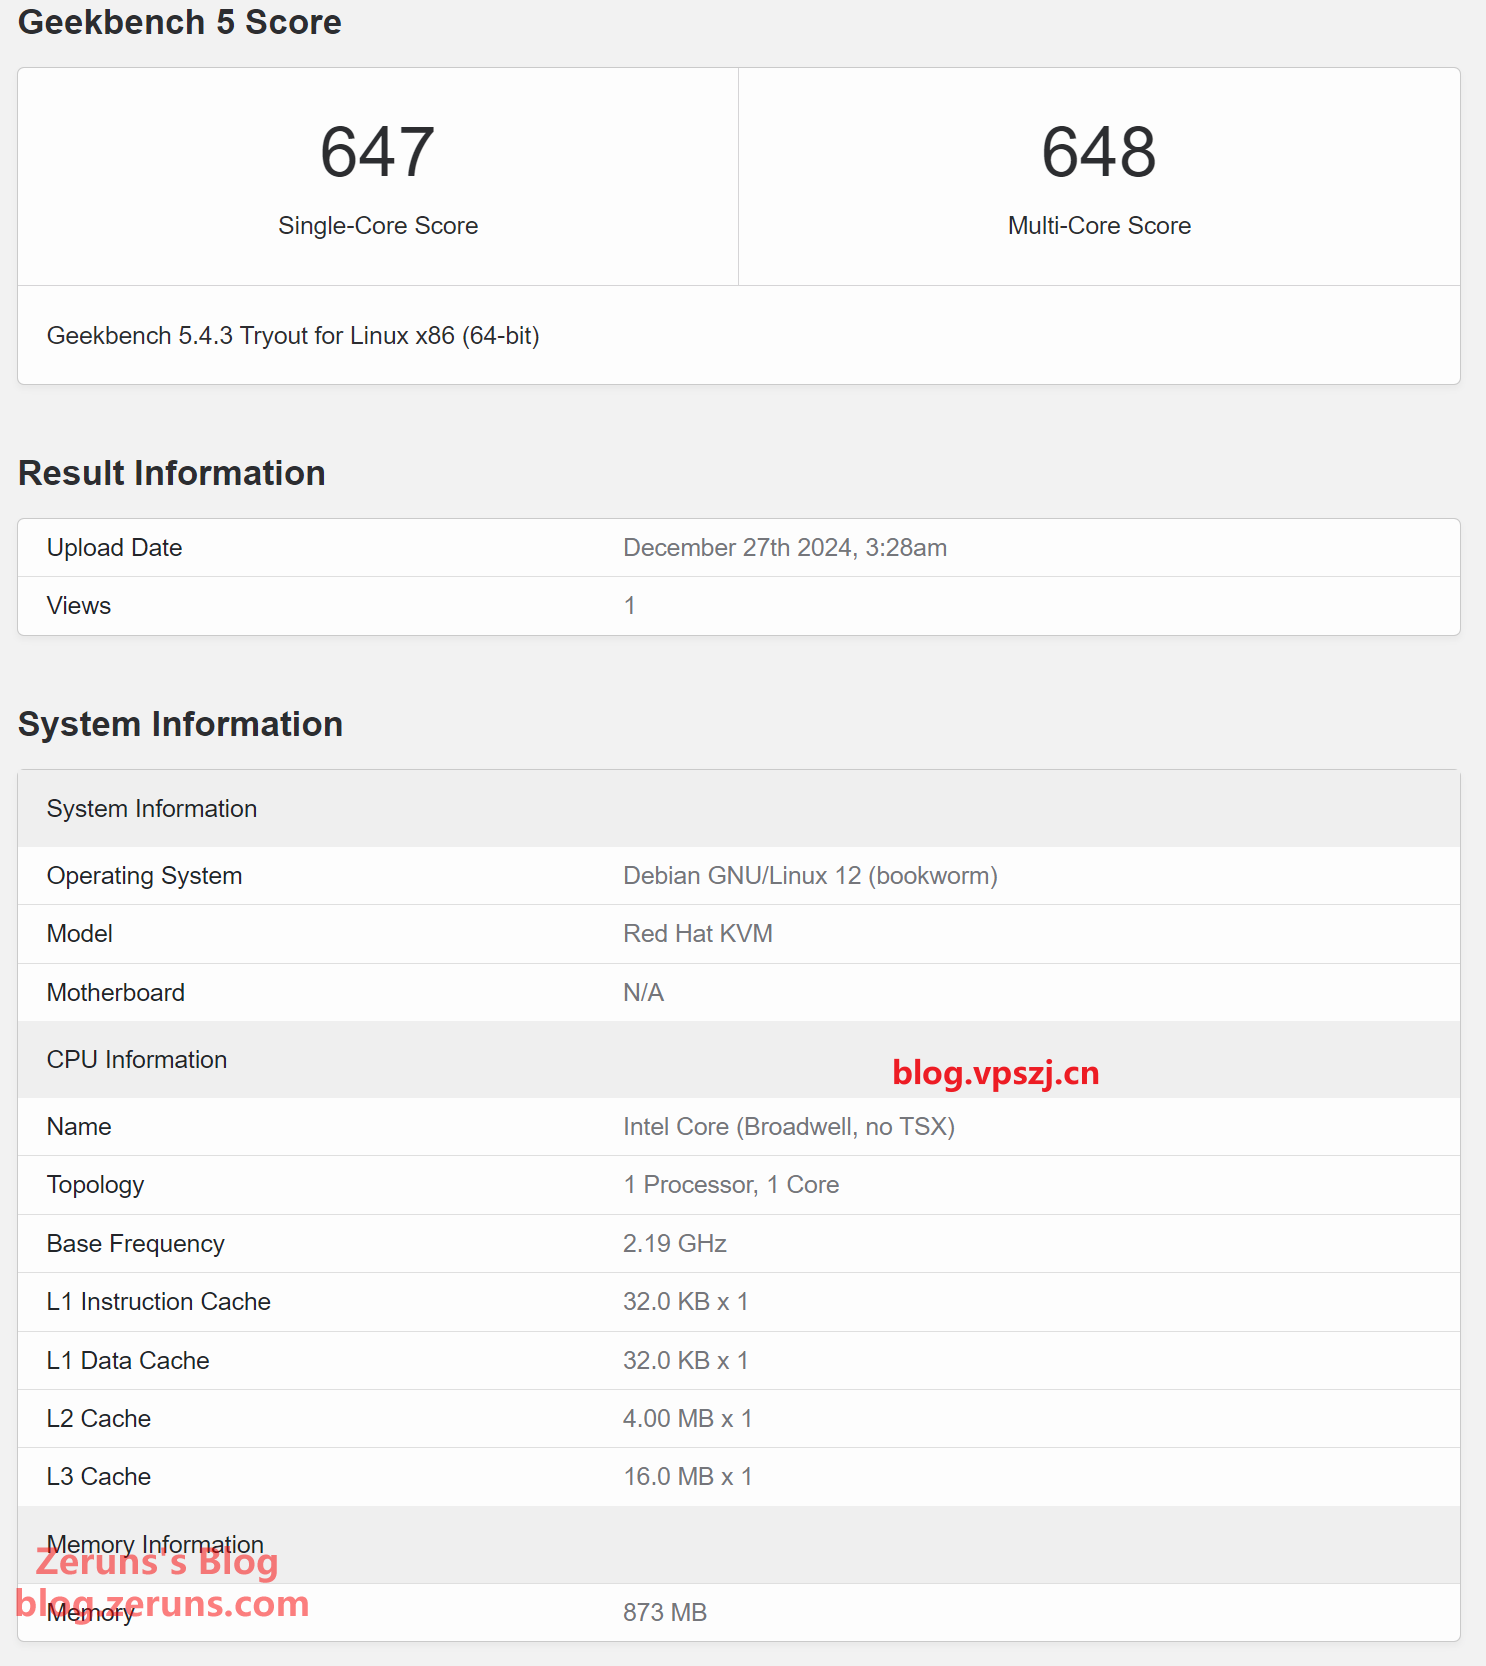This screenshot has width=1486, height=1666.
Task: Click the Motherboard N/A value
Action: [x=643, y=993]
